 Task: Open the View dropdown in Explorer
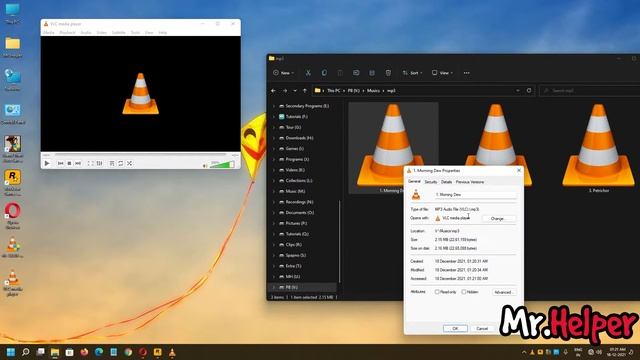442,73
